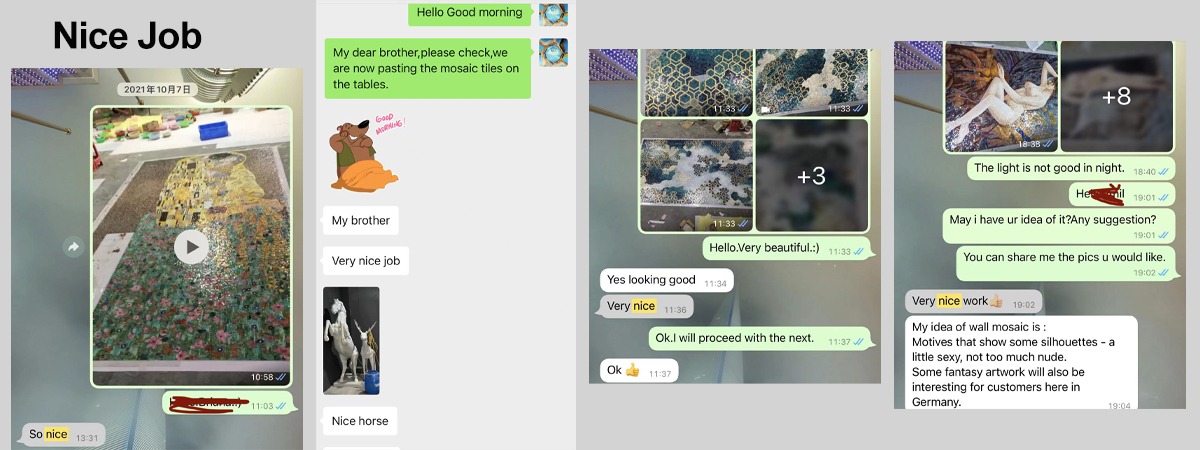Tap the 'Nice horse' message bubble
This screenshot has width=1200, height=450.
[360, 421]
